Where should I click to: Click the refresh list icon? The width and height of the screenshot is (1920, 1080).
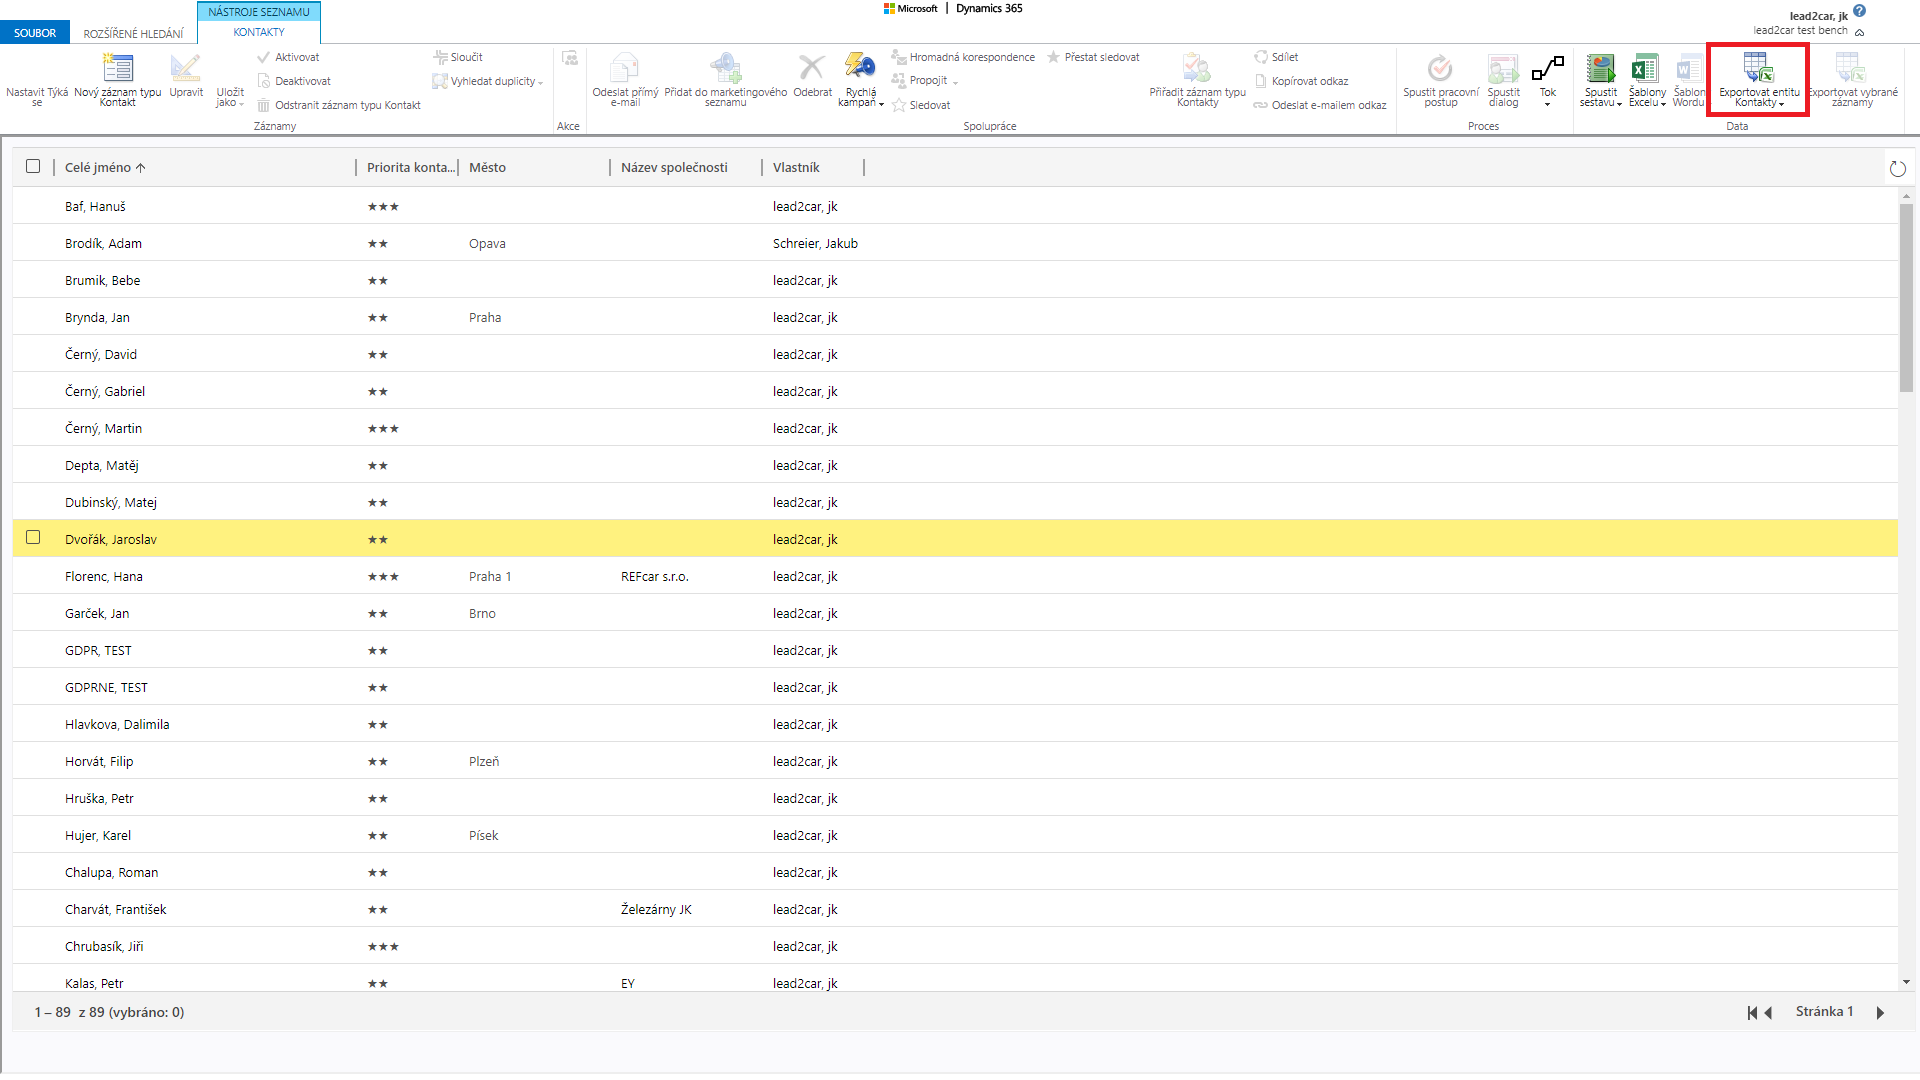click(x=1897, y=168)
